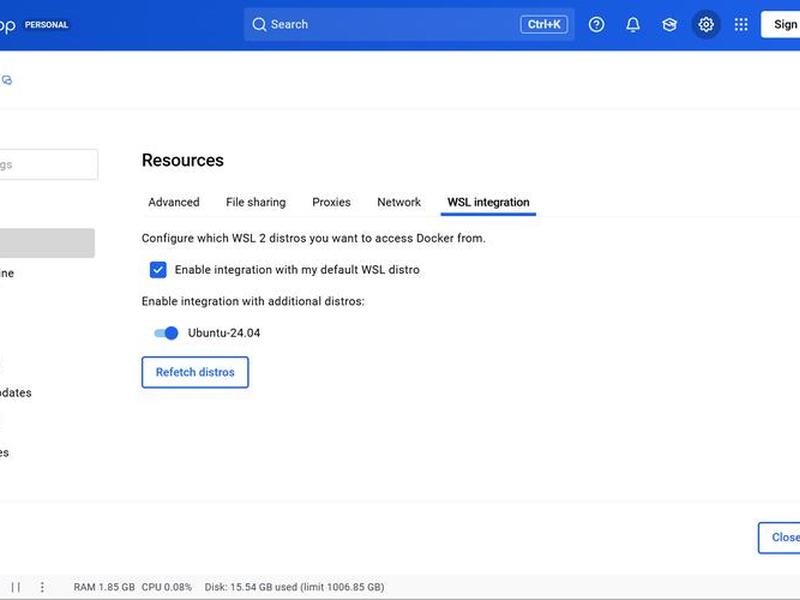The image size is (800, 600).
Task: Uncheck Enable integration with default WSL distro
Action: pos(158,269)
